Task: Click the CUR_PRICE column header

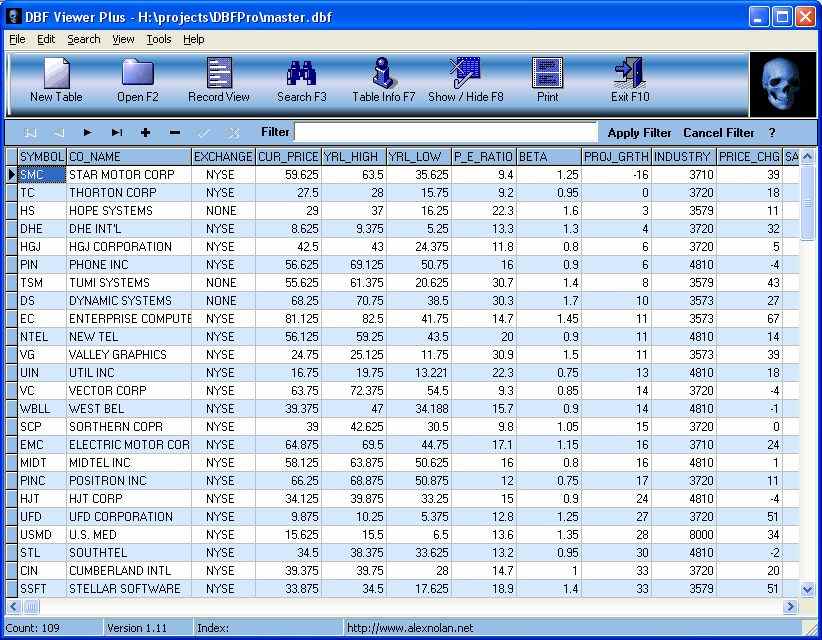Action: 288,157
